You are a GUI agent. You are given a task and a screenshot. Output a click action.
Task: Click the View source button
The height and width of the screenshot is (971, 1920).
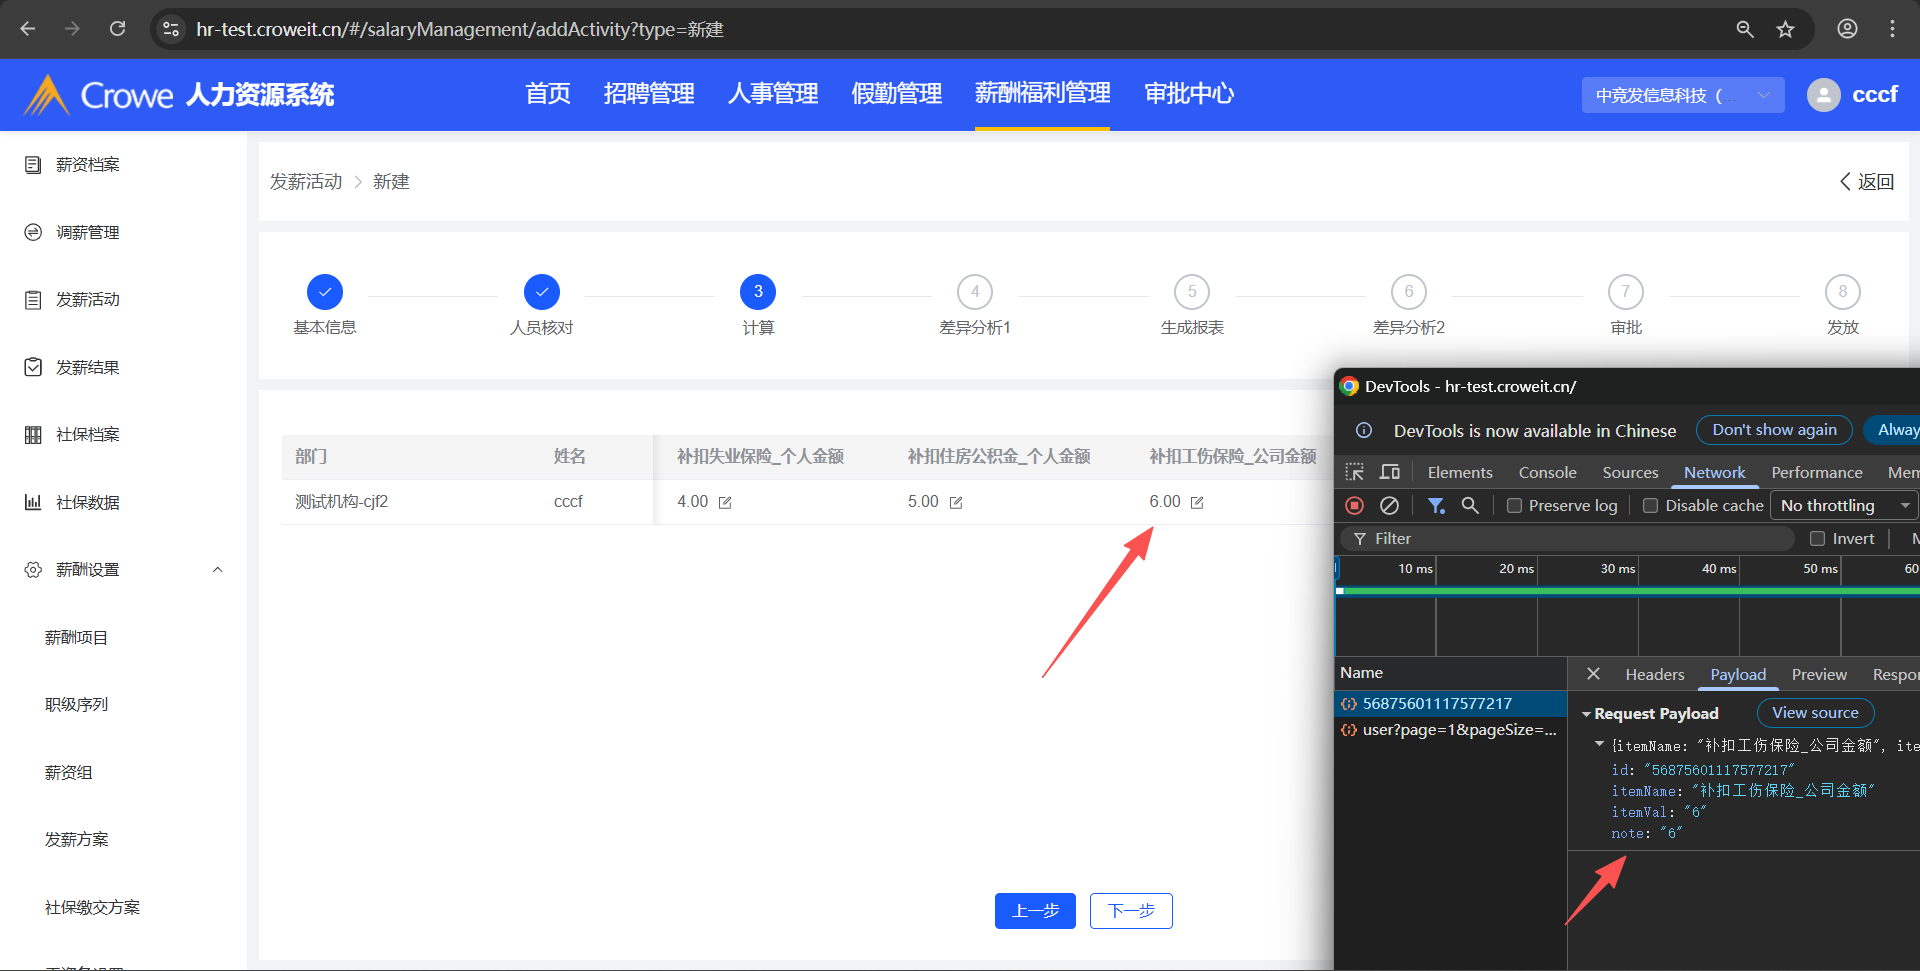pyautogui.click(x=1814, y=713)
